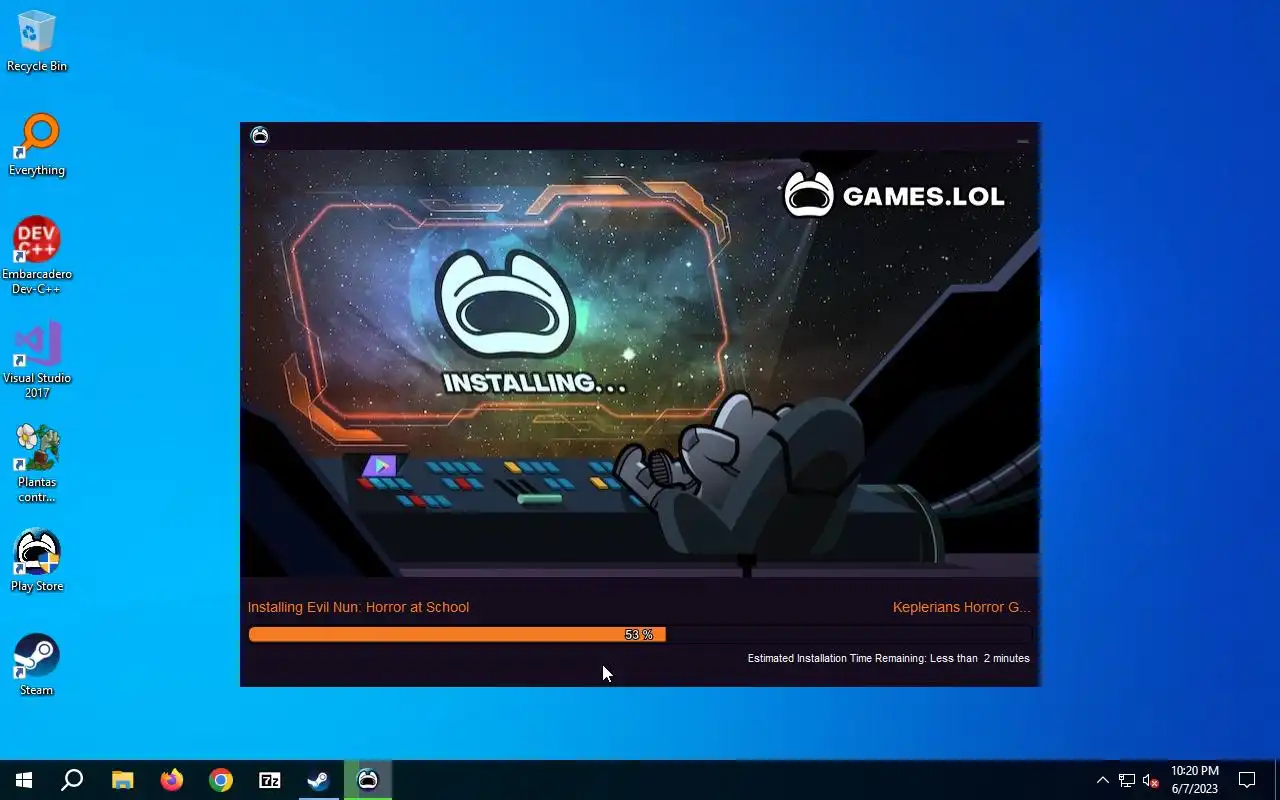This screenshot has height=800, width=1280.
Task: Click the GAMES.LOL brand logo in banner
Action: 893,195
